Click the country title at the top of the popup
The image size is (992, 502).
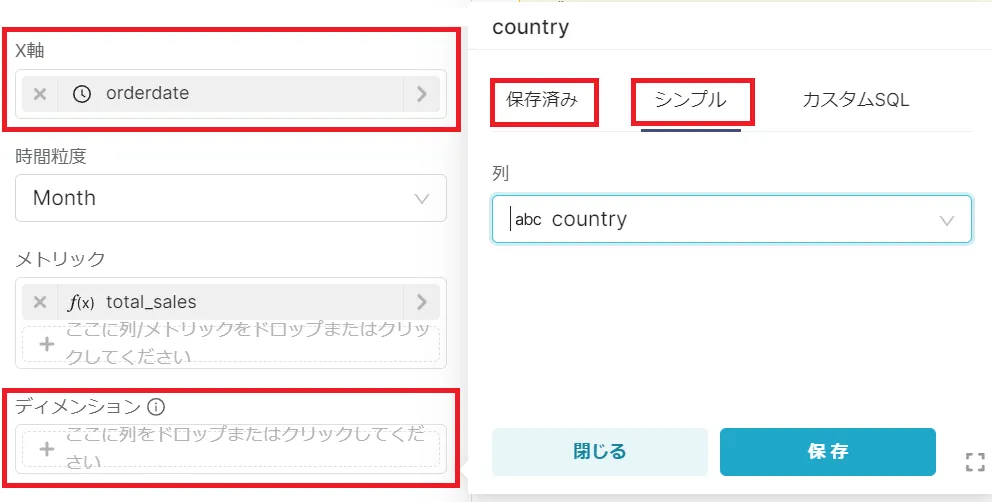530,27
